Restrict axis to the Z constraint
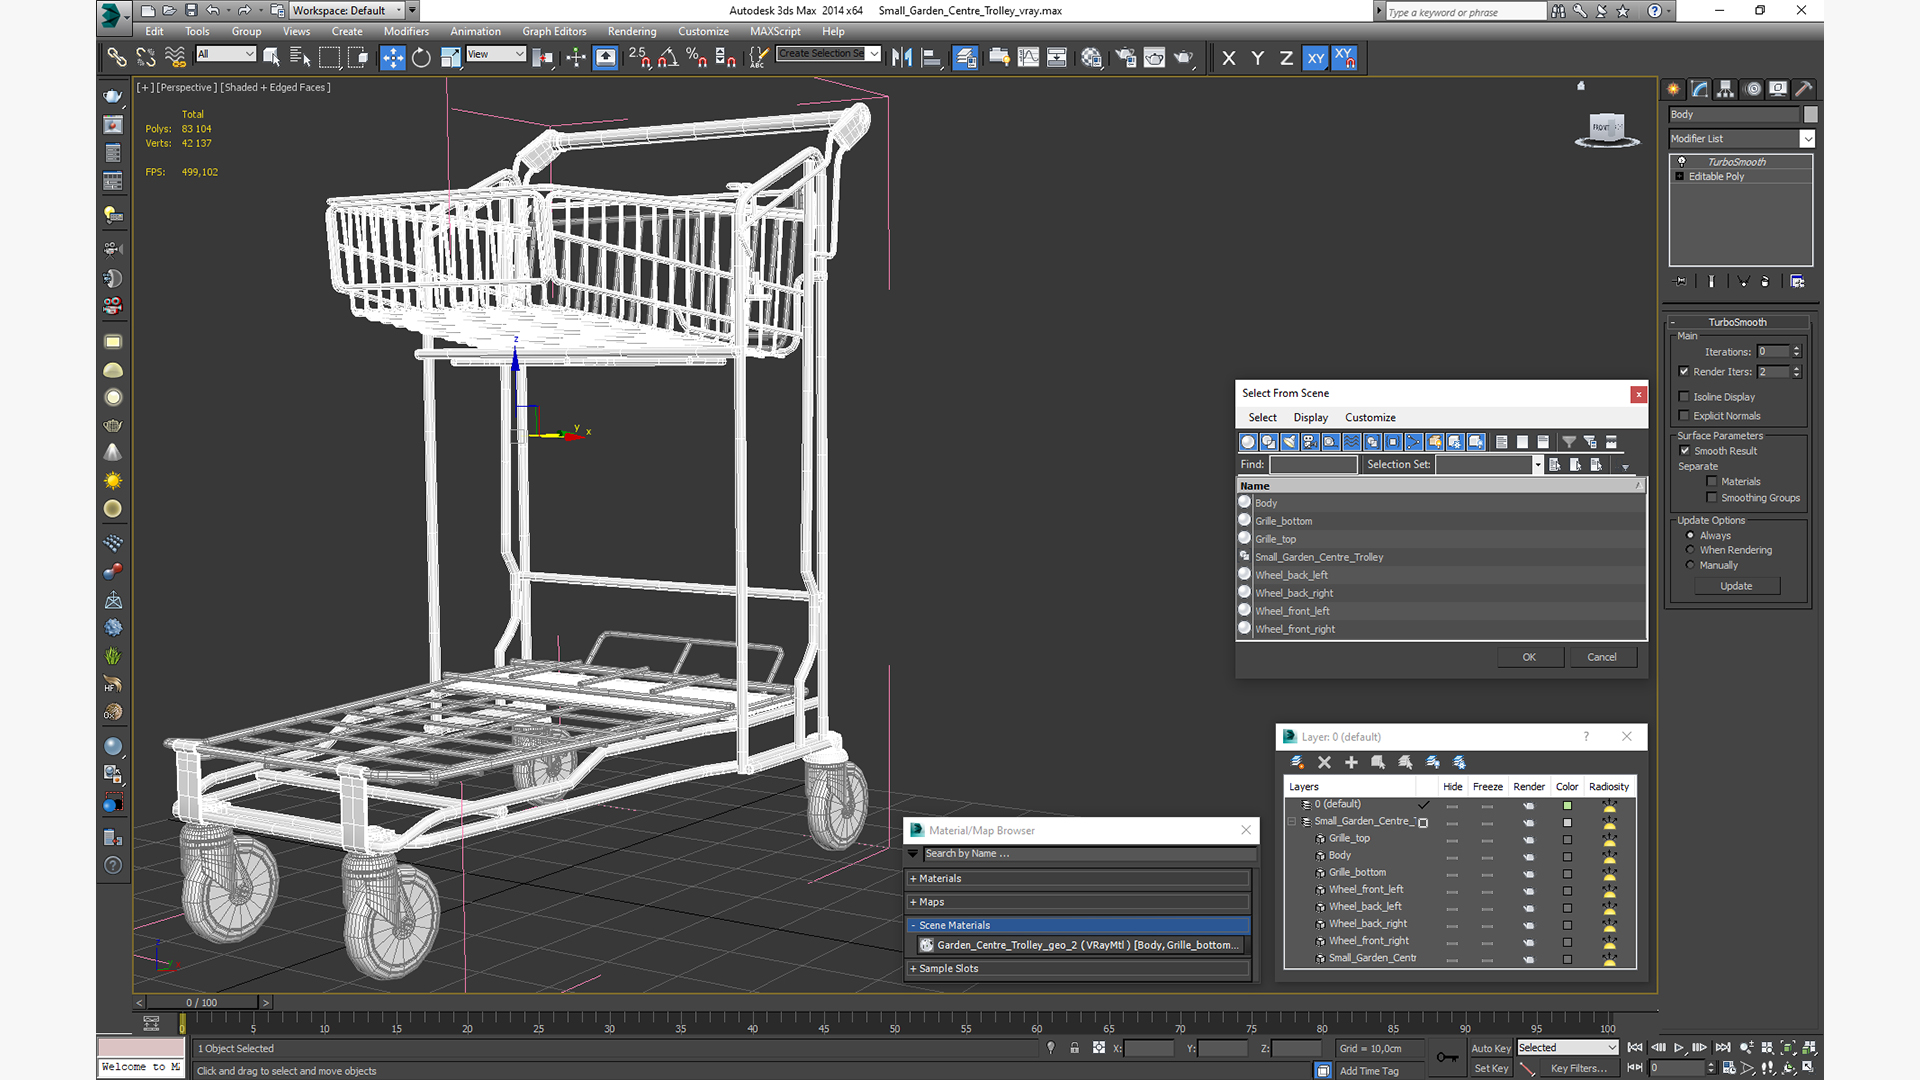1920x1080 pixels. click(x=1286, y=58)
